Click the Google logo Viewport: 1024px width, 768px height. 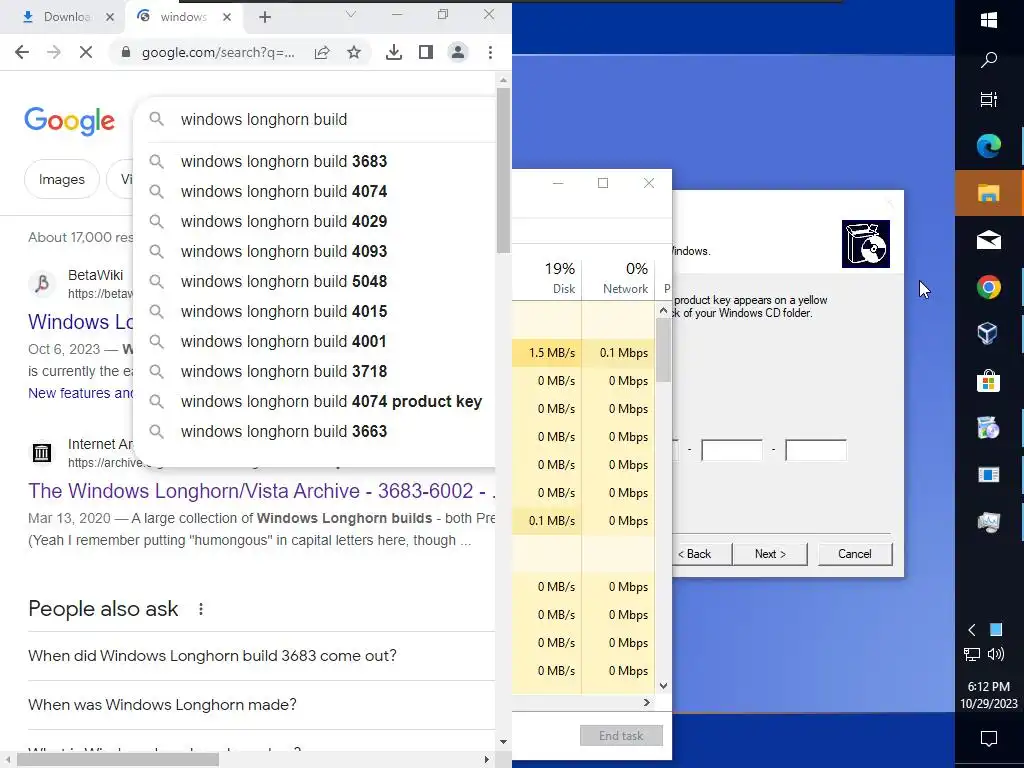[x=70, y=121]
